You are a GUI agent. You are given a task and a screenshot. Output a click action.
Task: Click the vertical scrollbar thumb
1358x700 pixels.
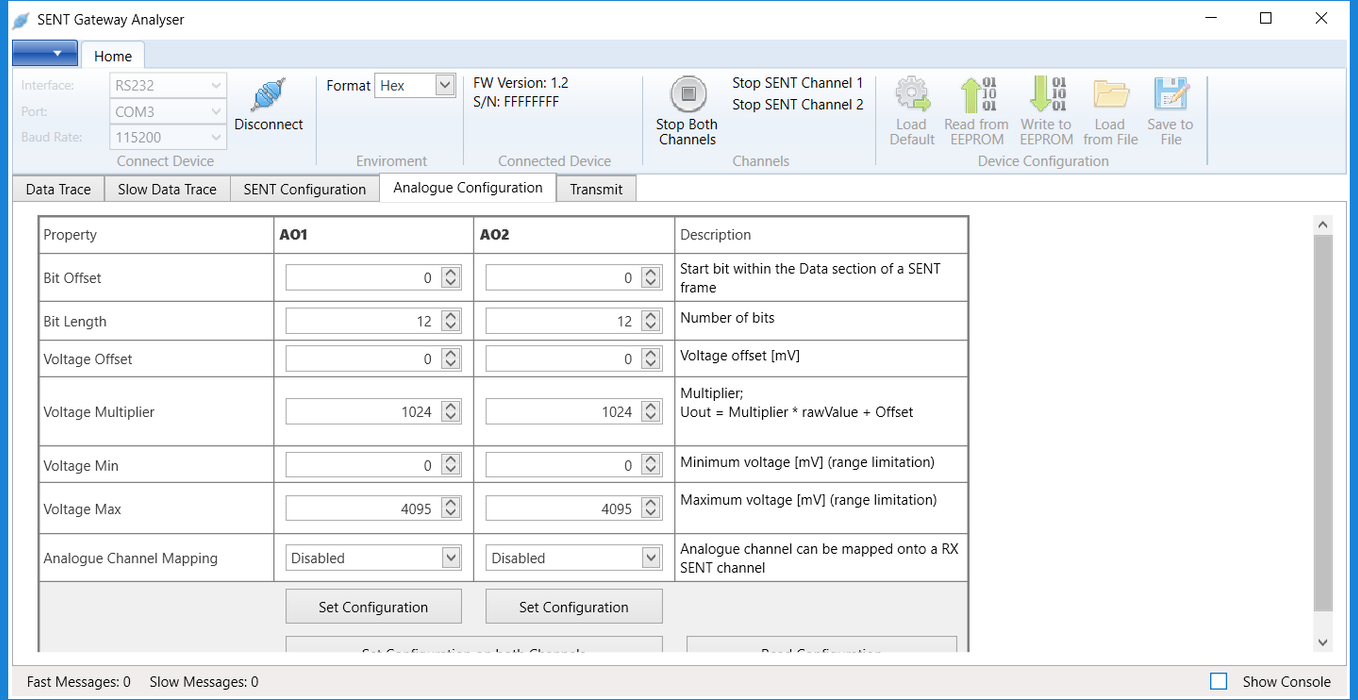pos(1323,424)
